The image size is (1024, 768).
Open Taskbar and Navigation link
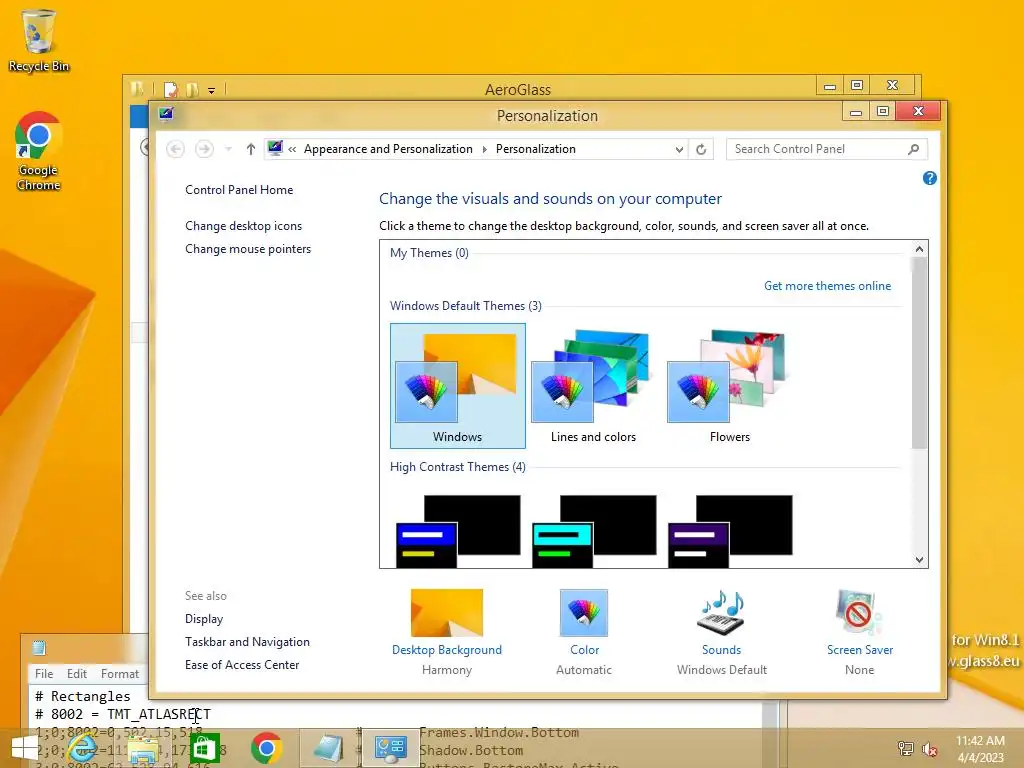tap(247, 642)
